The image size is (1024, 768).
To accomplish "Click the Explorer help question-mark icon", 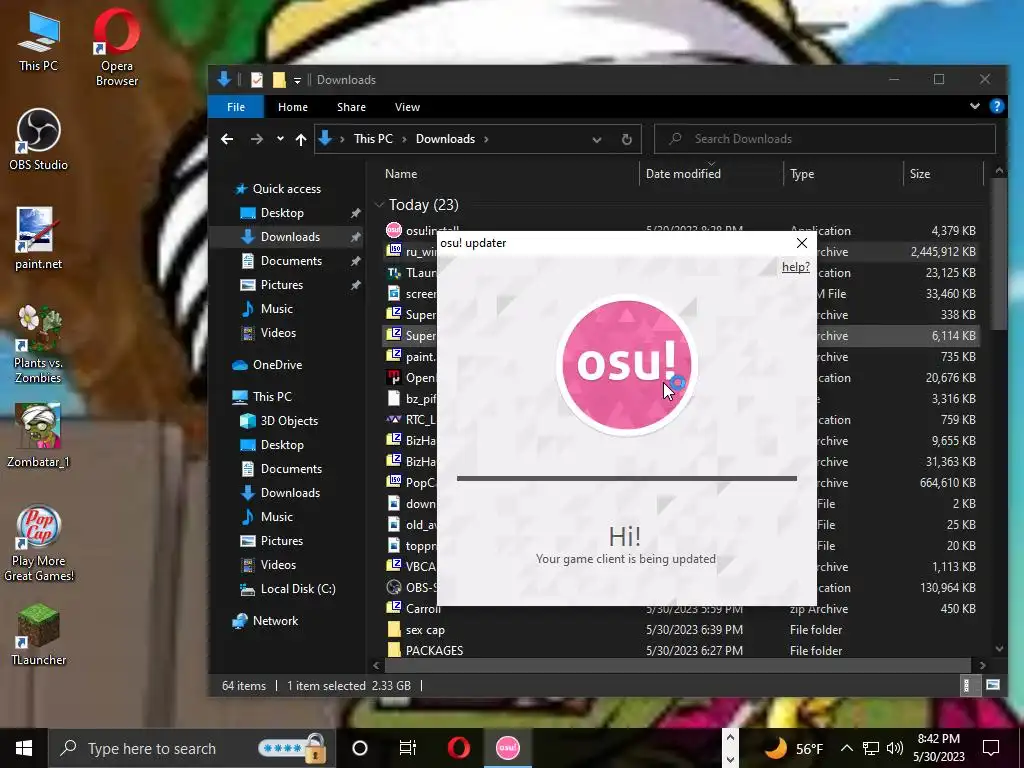I will coord(997,106).
